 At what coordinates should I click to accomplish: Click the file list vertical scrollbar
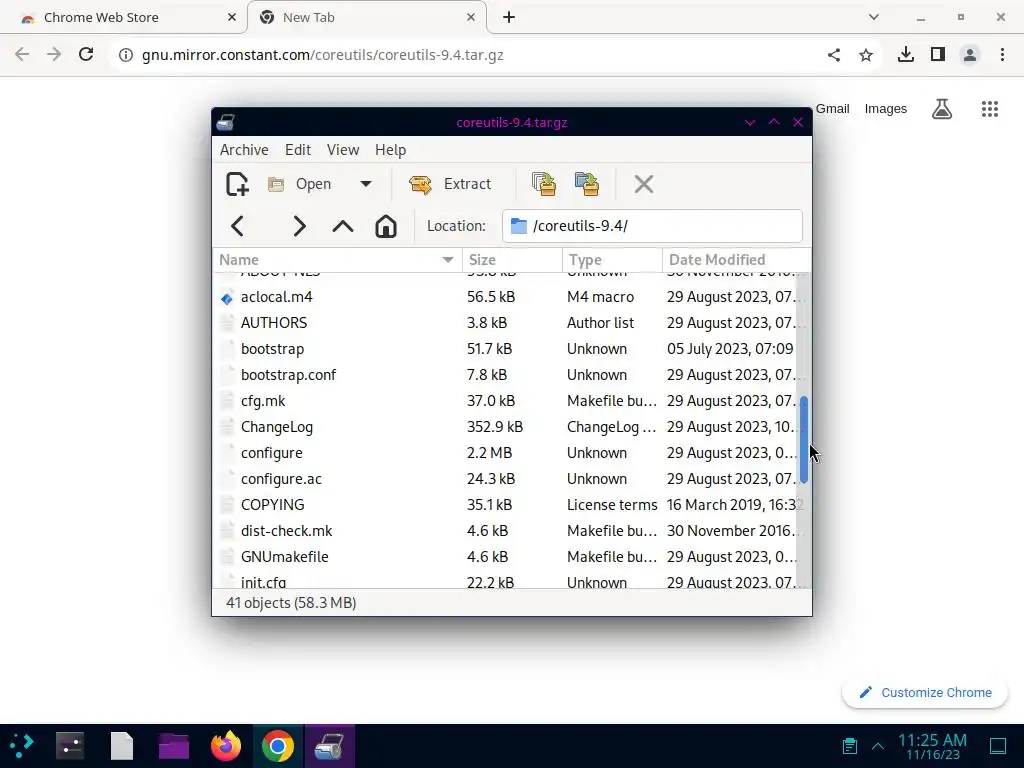(804, 440)
